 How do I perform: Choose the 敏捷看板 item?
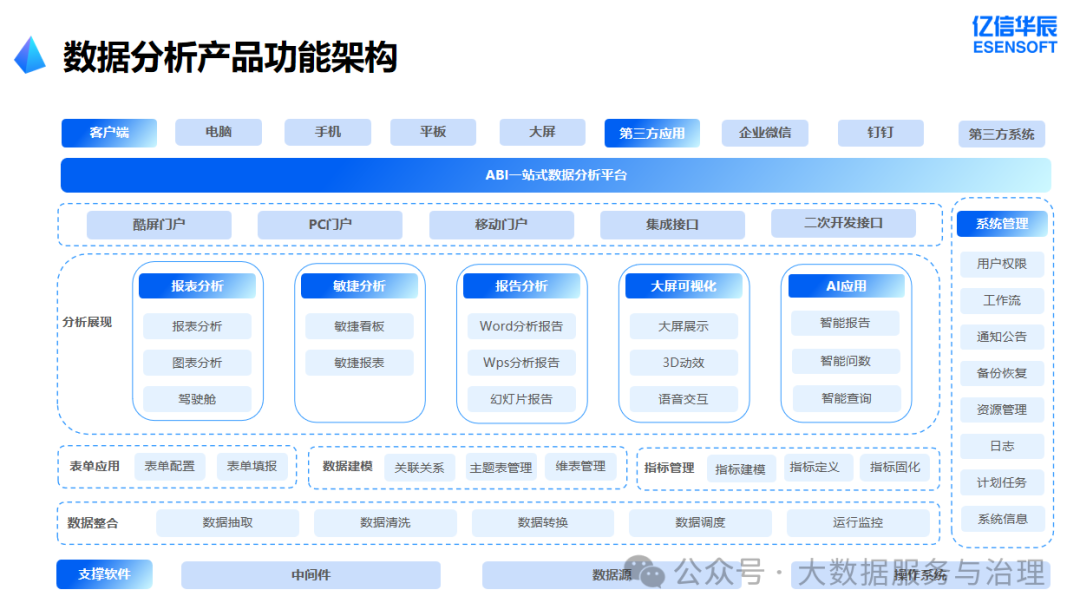[x=359, y=326]
